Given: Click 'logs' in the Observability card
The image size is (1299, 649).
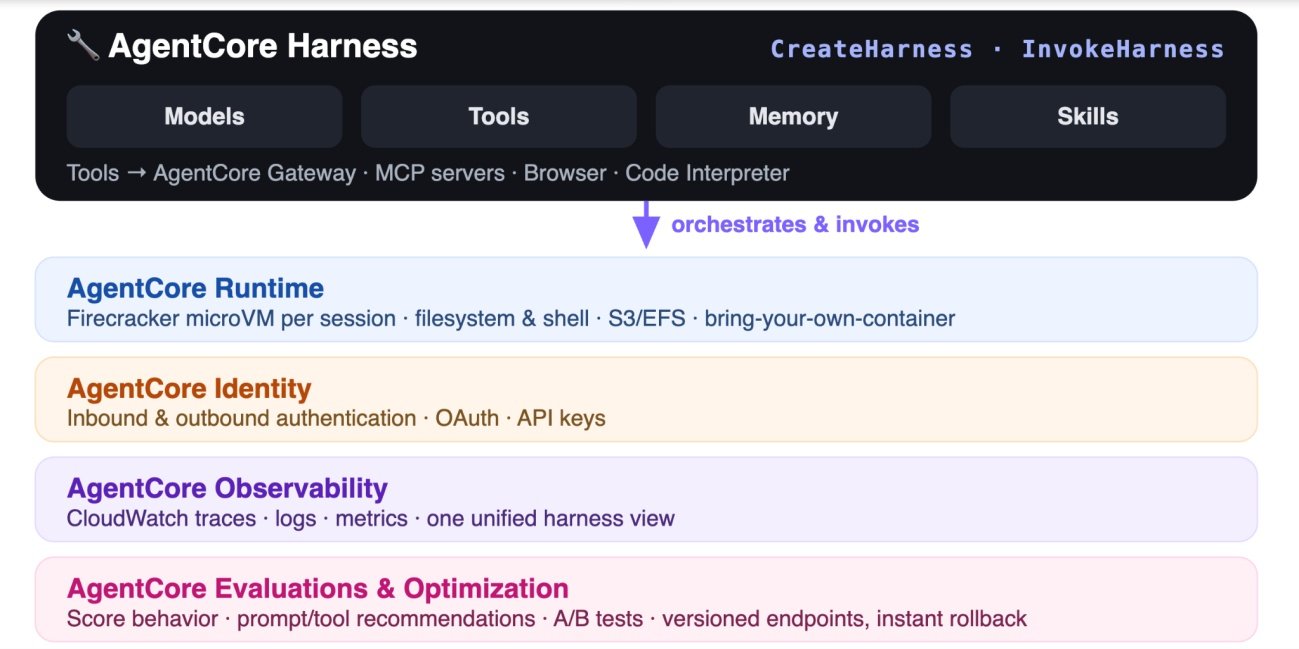Looking at the screenshot, I should 293,519.
